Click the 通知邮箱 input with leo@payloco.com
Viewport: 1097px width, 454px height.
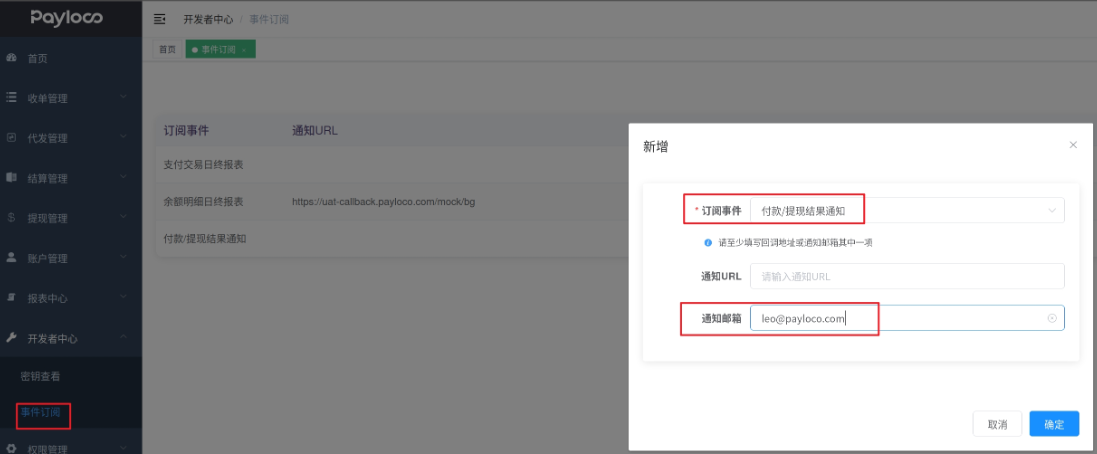click(907, 318)
